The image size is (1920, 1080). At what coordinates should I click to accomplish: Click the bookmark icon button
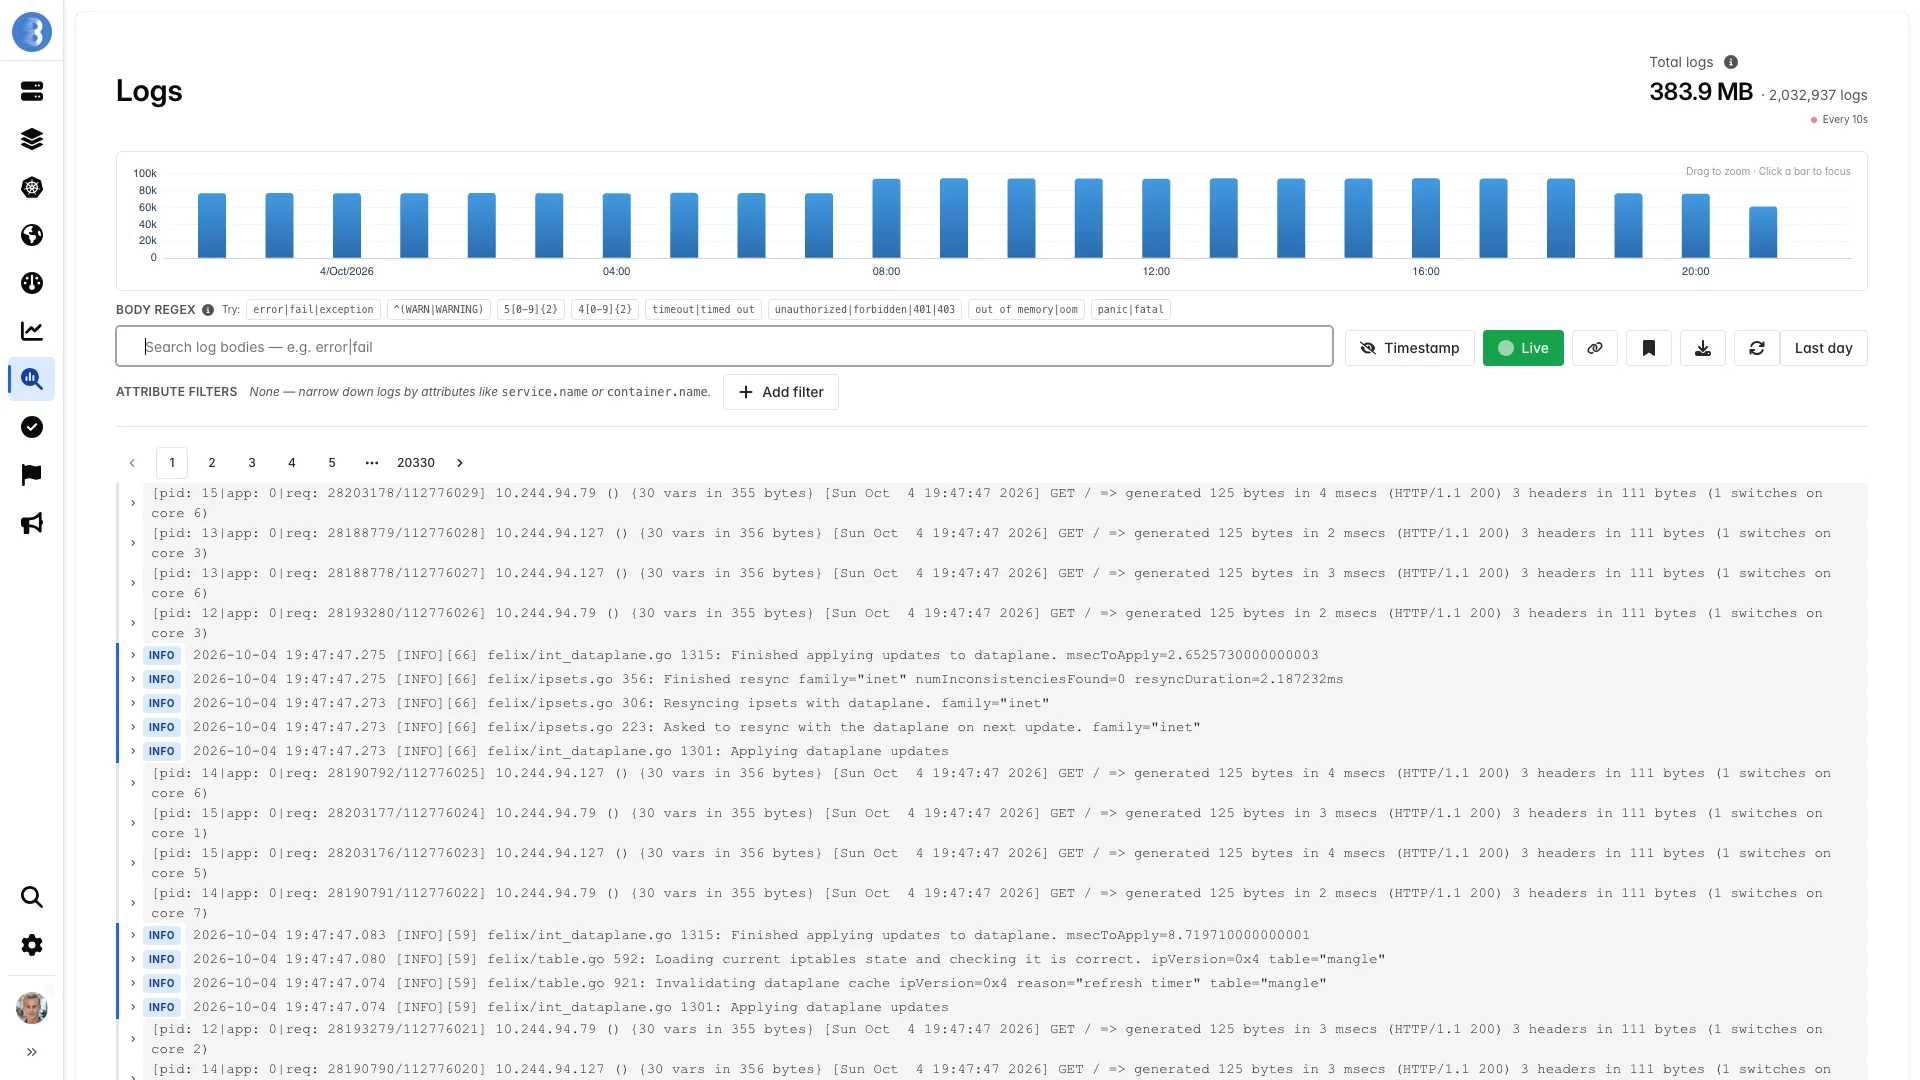(1649, 348)
